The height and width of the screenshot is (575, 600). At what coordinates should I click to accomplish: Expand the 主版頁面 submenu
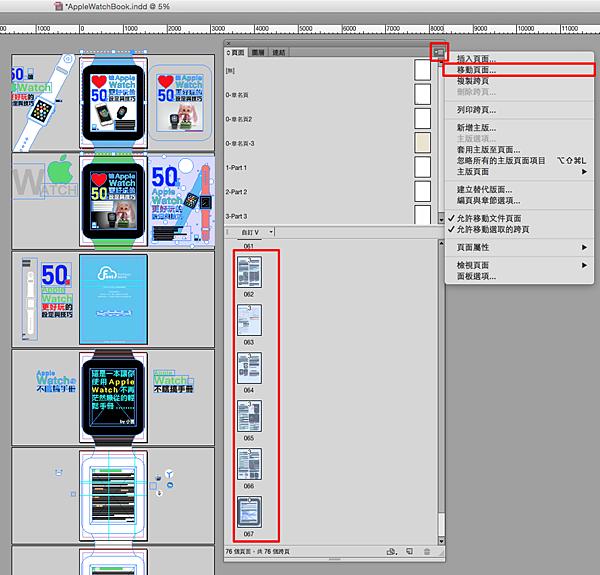pos(519,172)
